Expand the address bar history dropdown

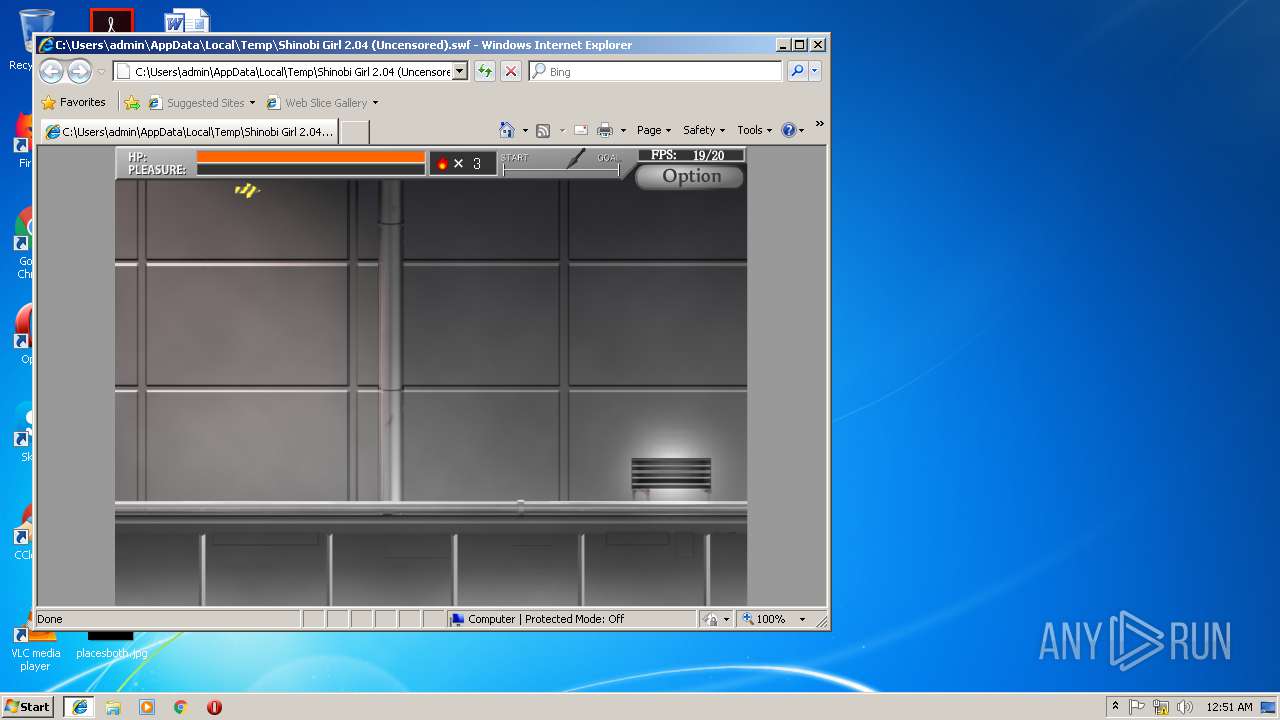460,71
